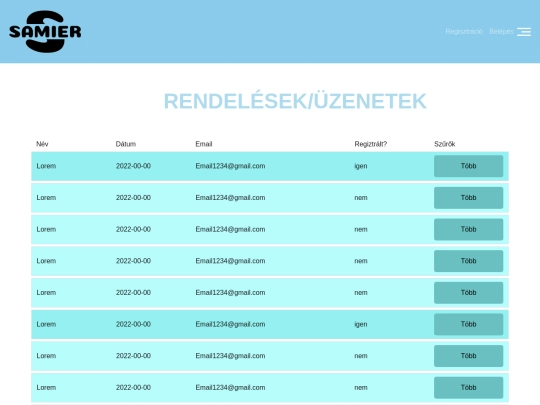Click Több in the seventh table row
This screenshot has width=540, height=405.
pos(468,356)
